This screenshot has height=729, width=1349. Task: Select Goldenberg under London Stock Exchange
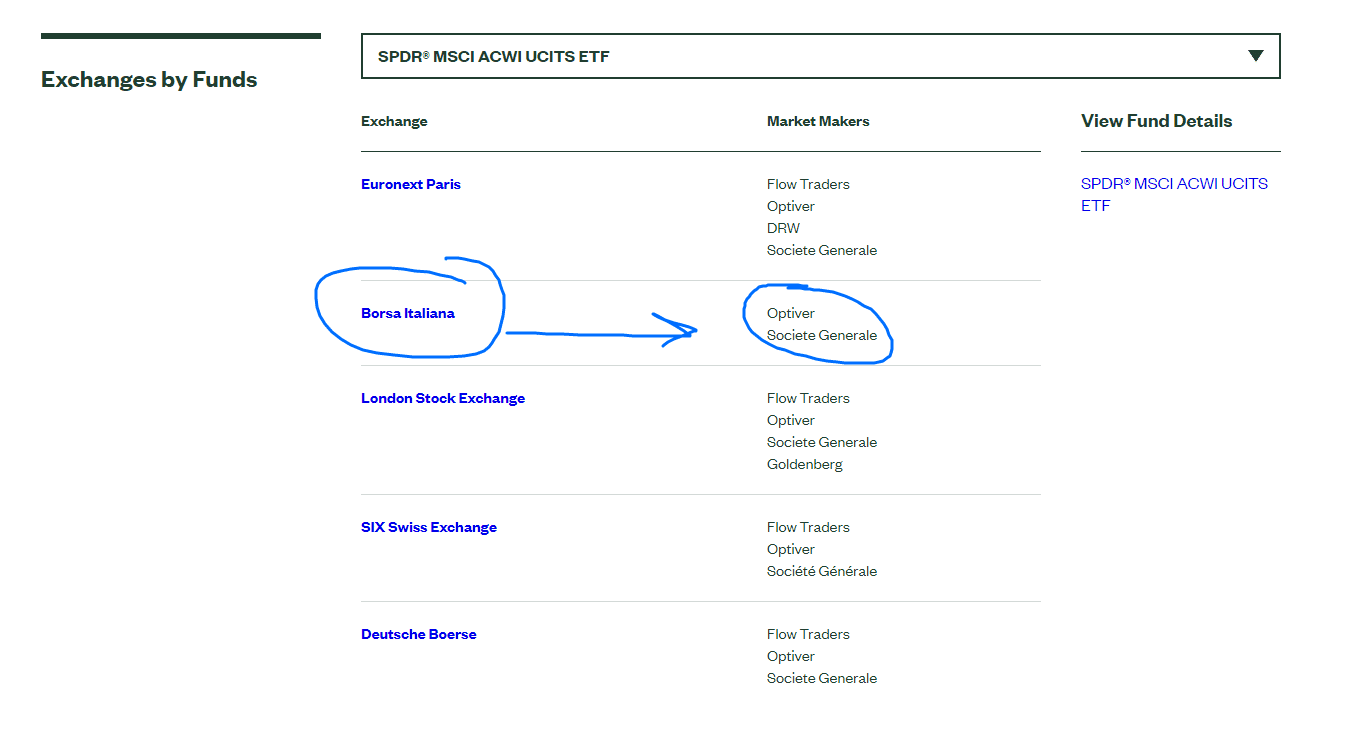805,464
